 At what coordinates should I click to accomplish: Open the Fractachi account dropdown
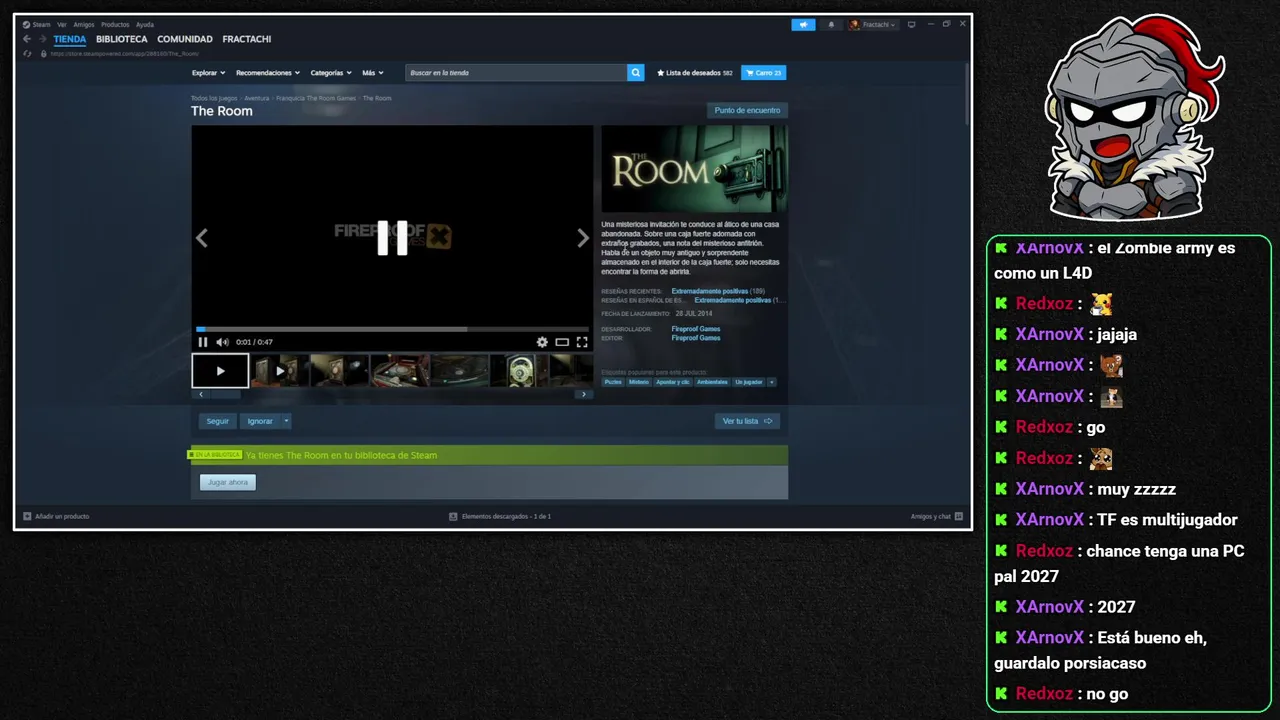pos(873,24)
